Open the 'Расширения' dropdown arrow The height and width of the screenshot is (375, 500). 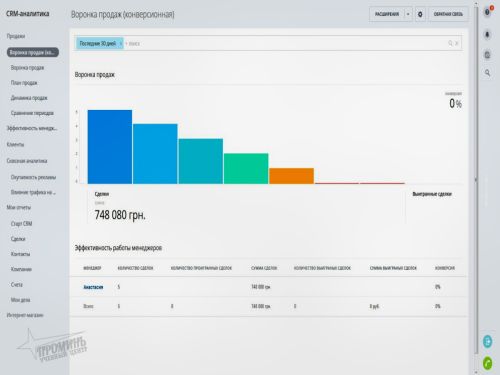[x=408, y=14]
